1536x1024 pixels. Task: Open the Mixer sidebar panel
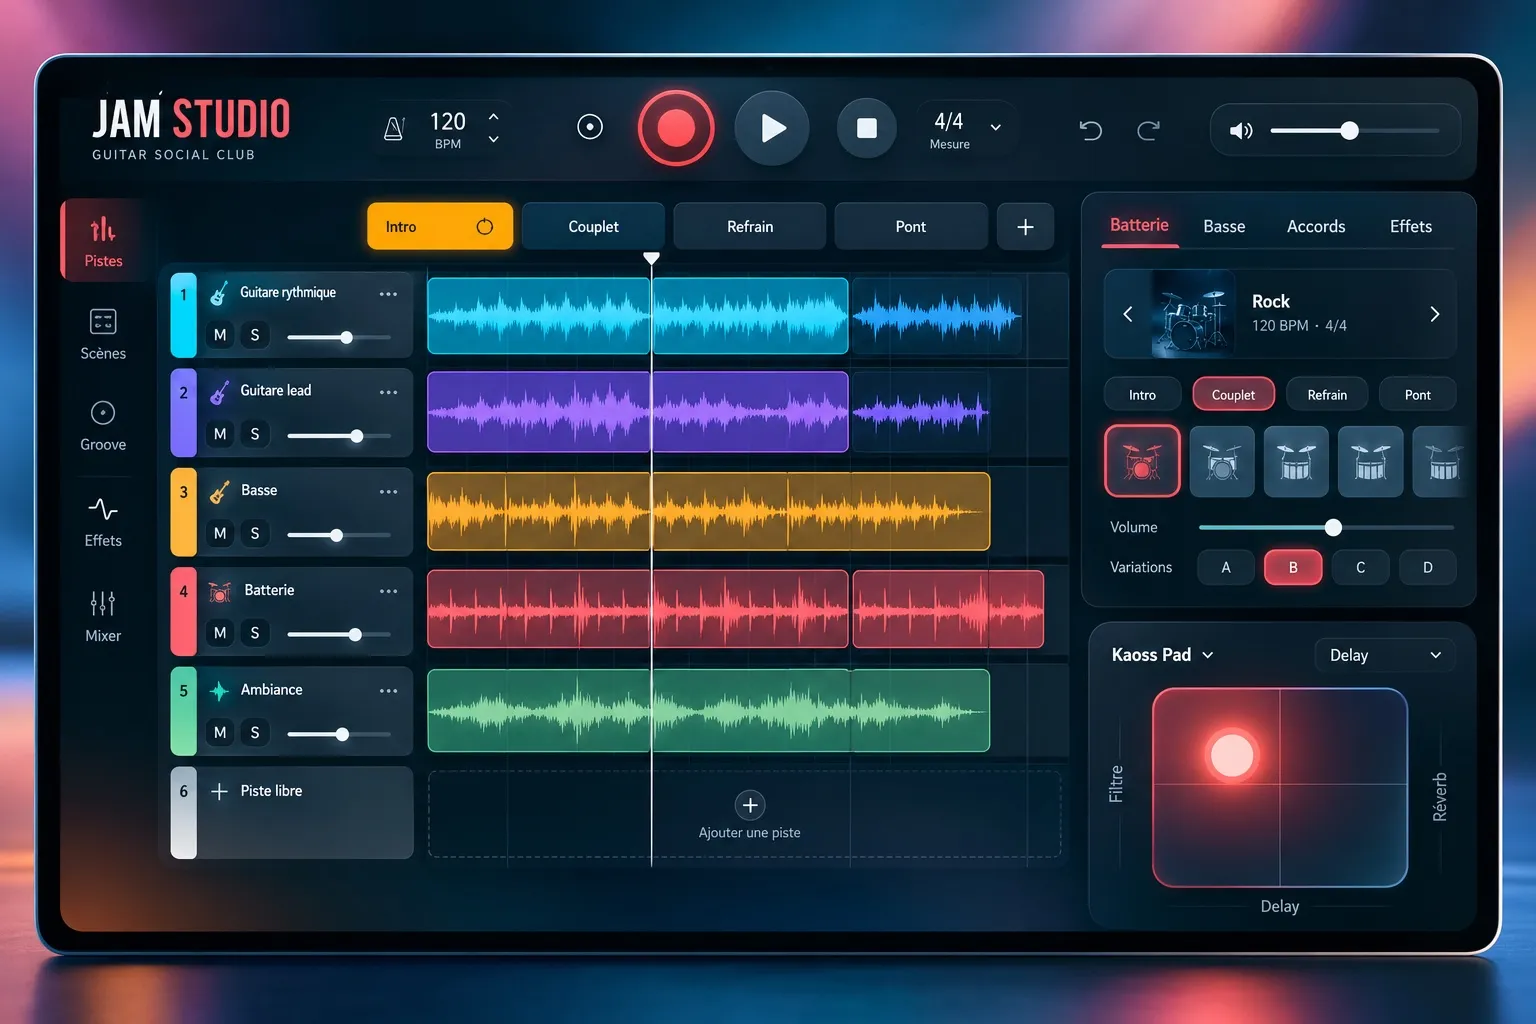coord(103,615)
